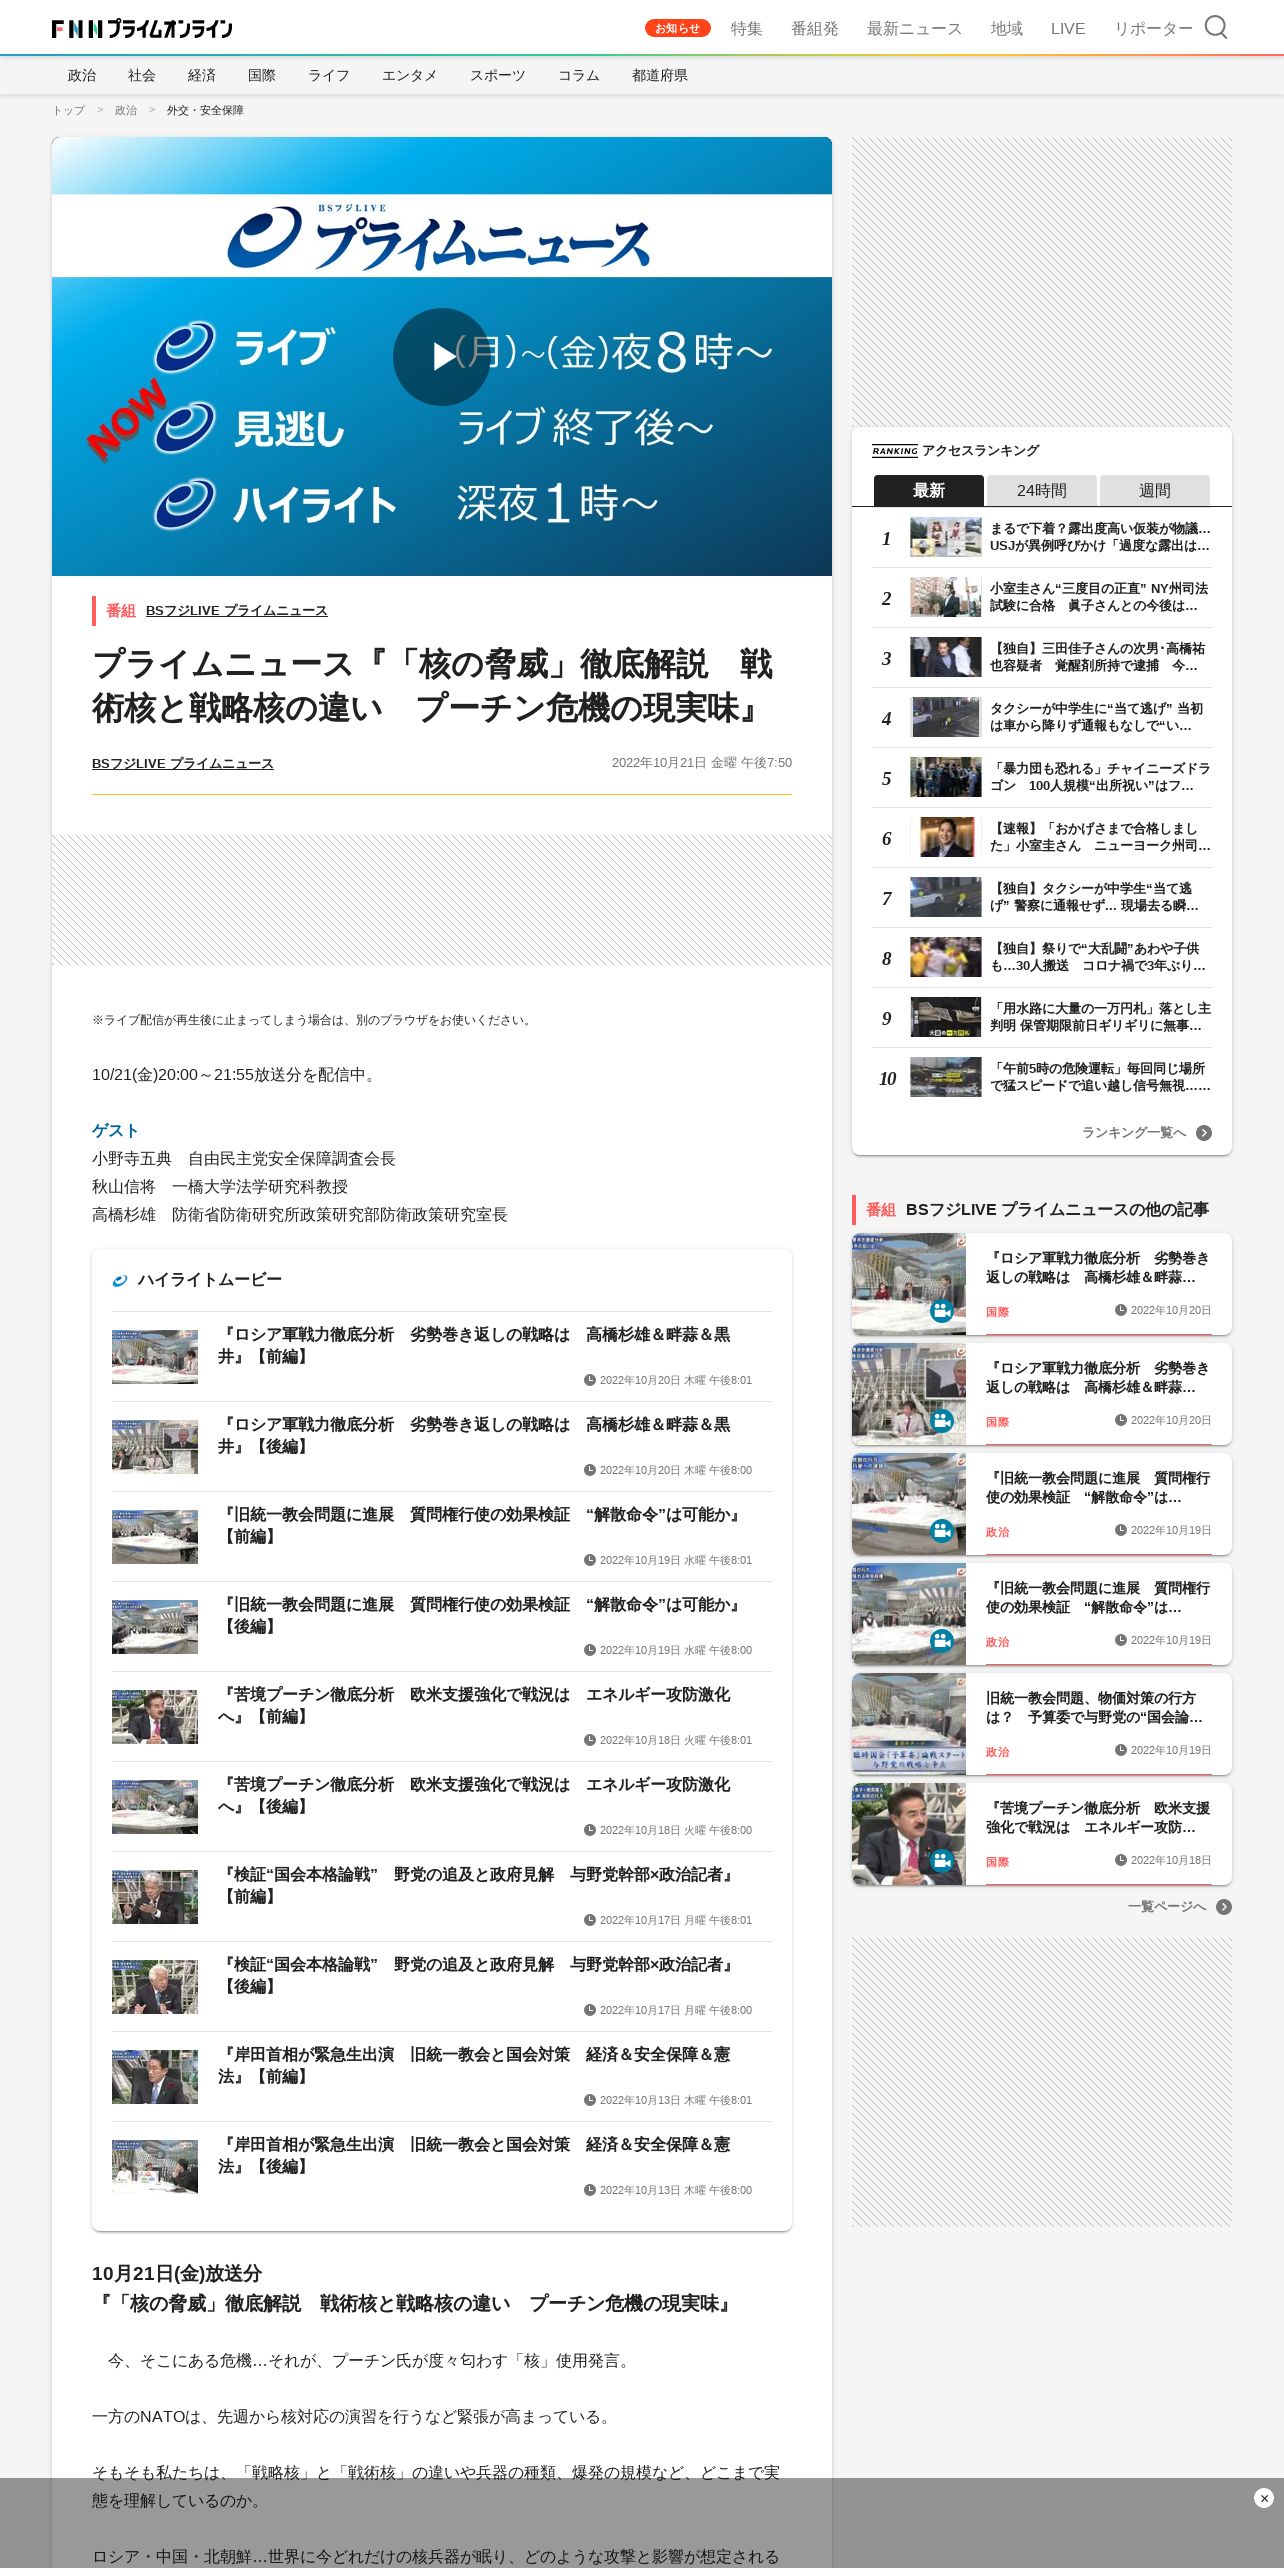Viewport: 1284px width, 2568px height.
Task: Select the 政治 category
Action: click(82, 75)
